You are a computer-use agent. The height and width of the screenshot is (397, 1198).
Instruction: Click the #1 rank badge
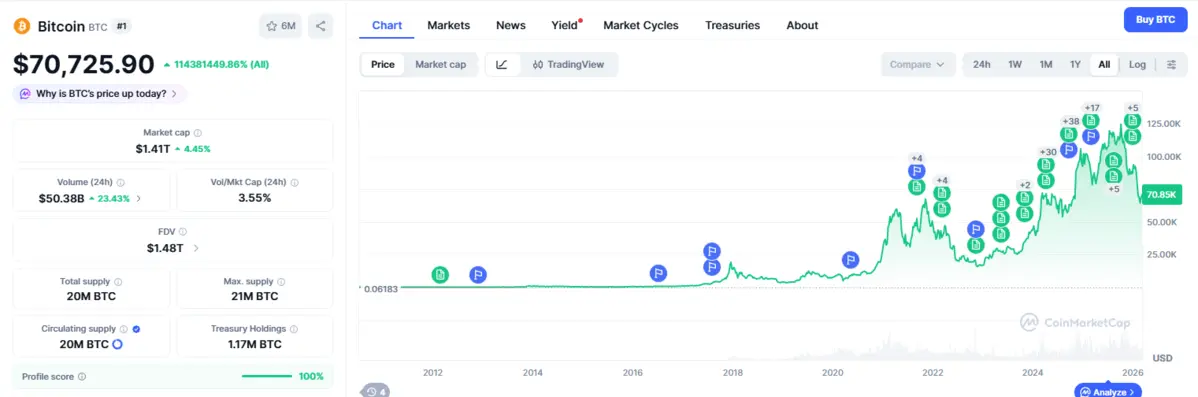coord(121,26)
